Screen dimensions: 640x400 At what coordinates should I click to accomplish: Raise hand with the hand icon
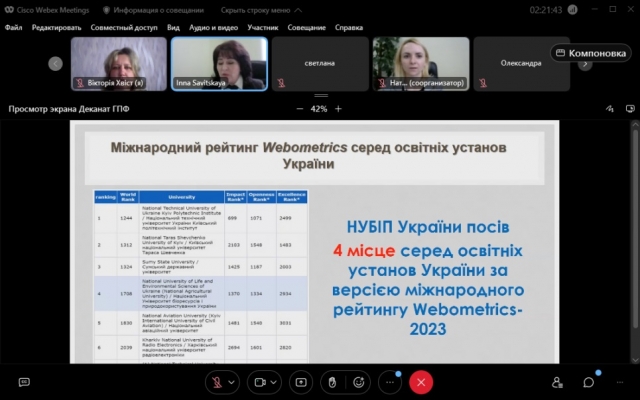coord(332,382)
